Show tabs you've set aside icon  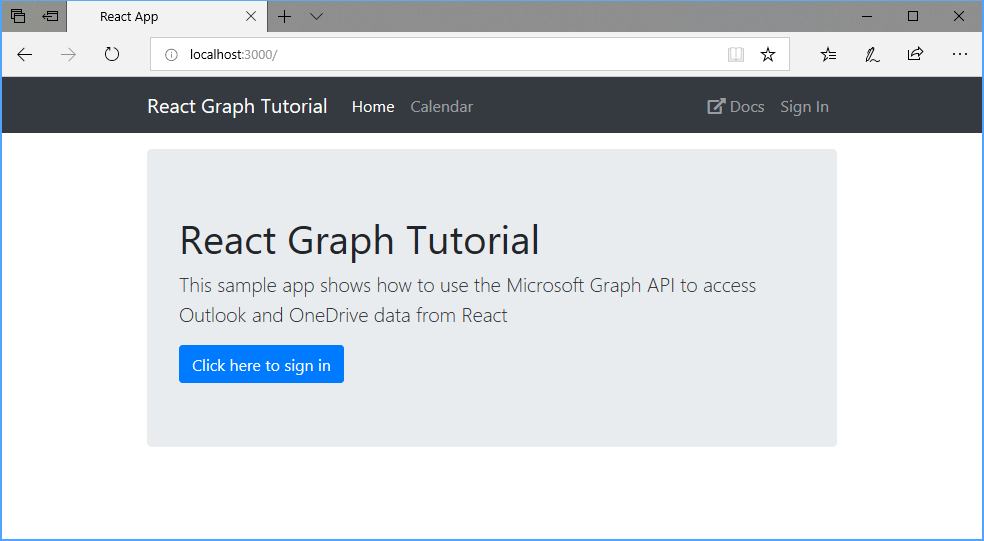[x=18, y=16]
